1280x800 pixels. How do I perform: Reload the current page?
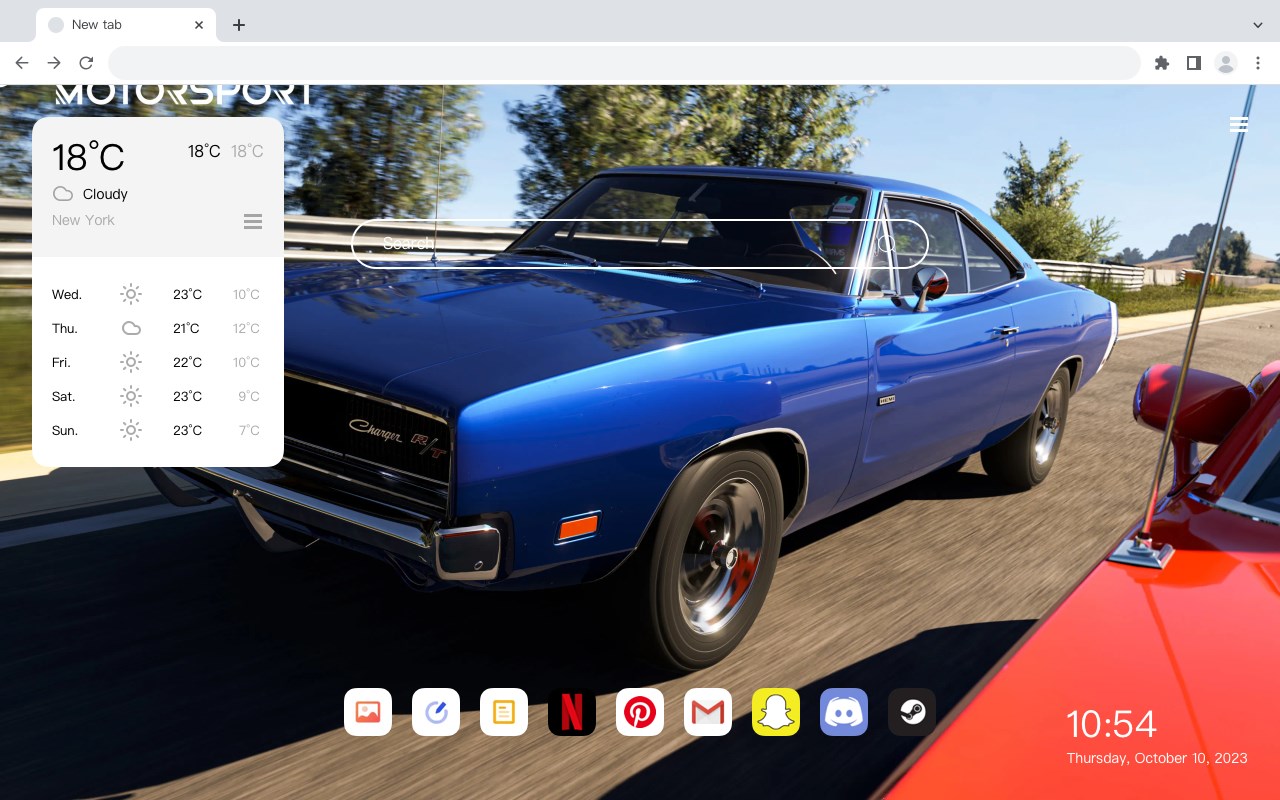(x=86, y=63)
